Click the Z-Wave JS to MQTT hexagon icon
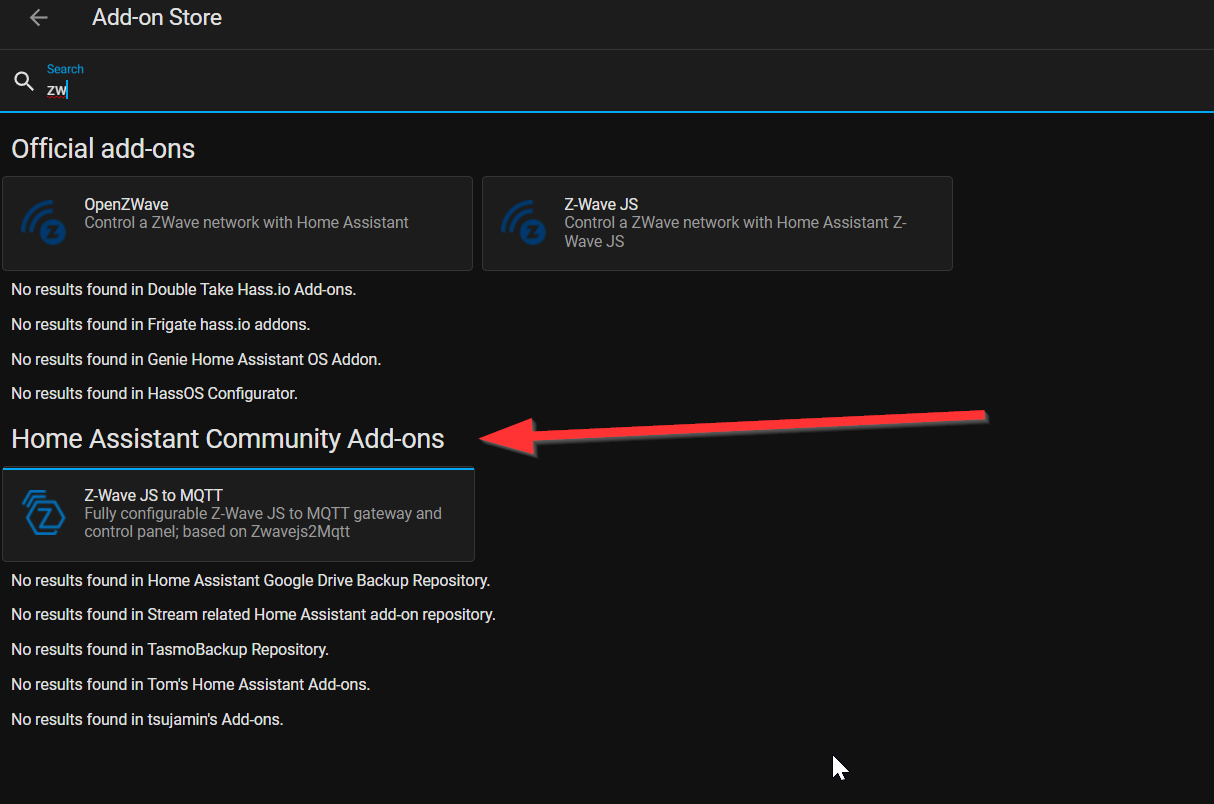This screenshot has width=1214, height=804. click(44, 514)
